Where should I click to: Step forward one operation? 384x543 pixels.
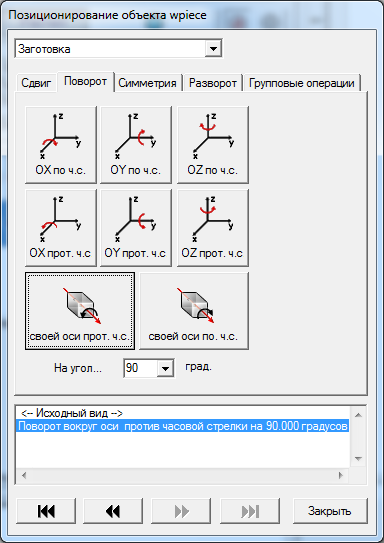click(181, 511)
